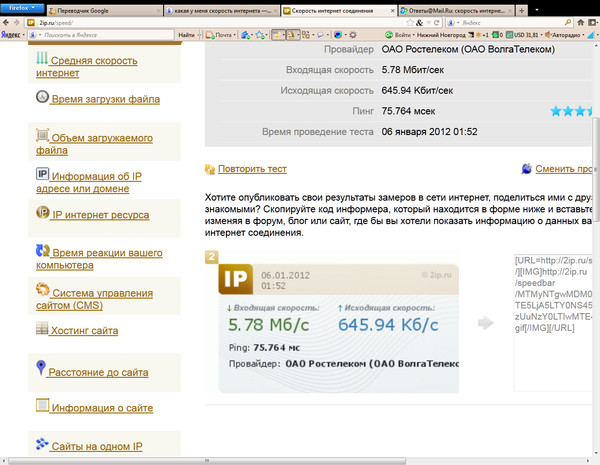
Task: Close the Скорость интернет соединения tab
Action: [x=392, y=11]
